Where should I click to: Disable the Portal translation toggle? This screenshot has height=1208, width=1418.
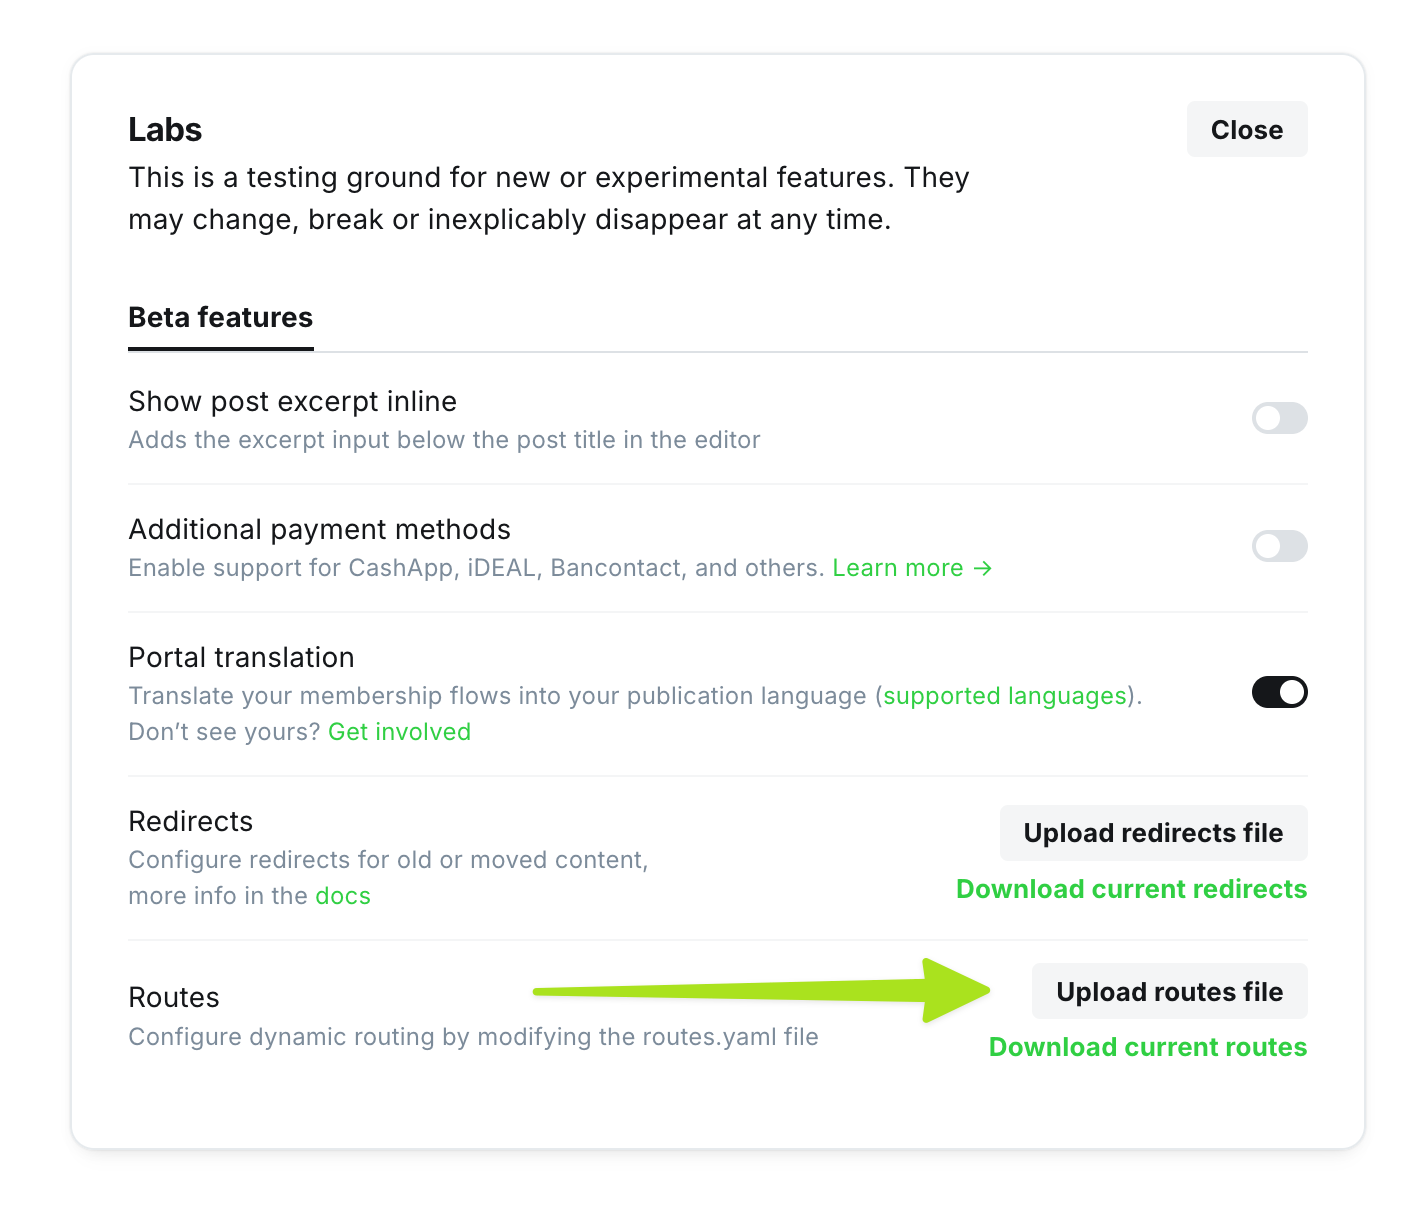[x=1279, y=692]
